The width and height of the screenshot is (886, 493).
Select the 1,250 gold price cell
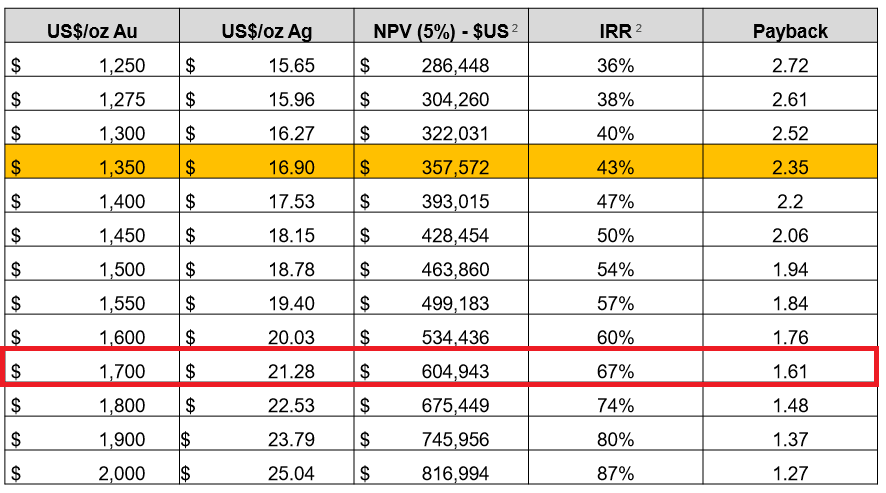[x=92, y=66]
